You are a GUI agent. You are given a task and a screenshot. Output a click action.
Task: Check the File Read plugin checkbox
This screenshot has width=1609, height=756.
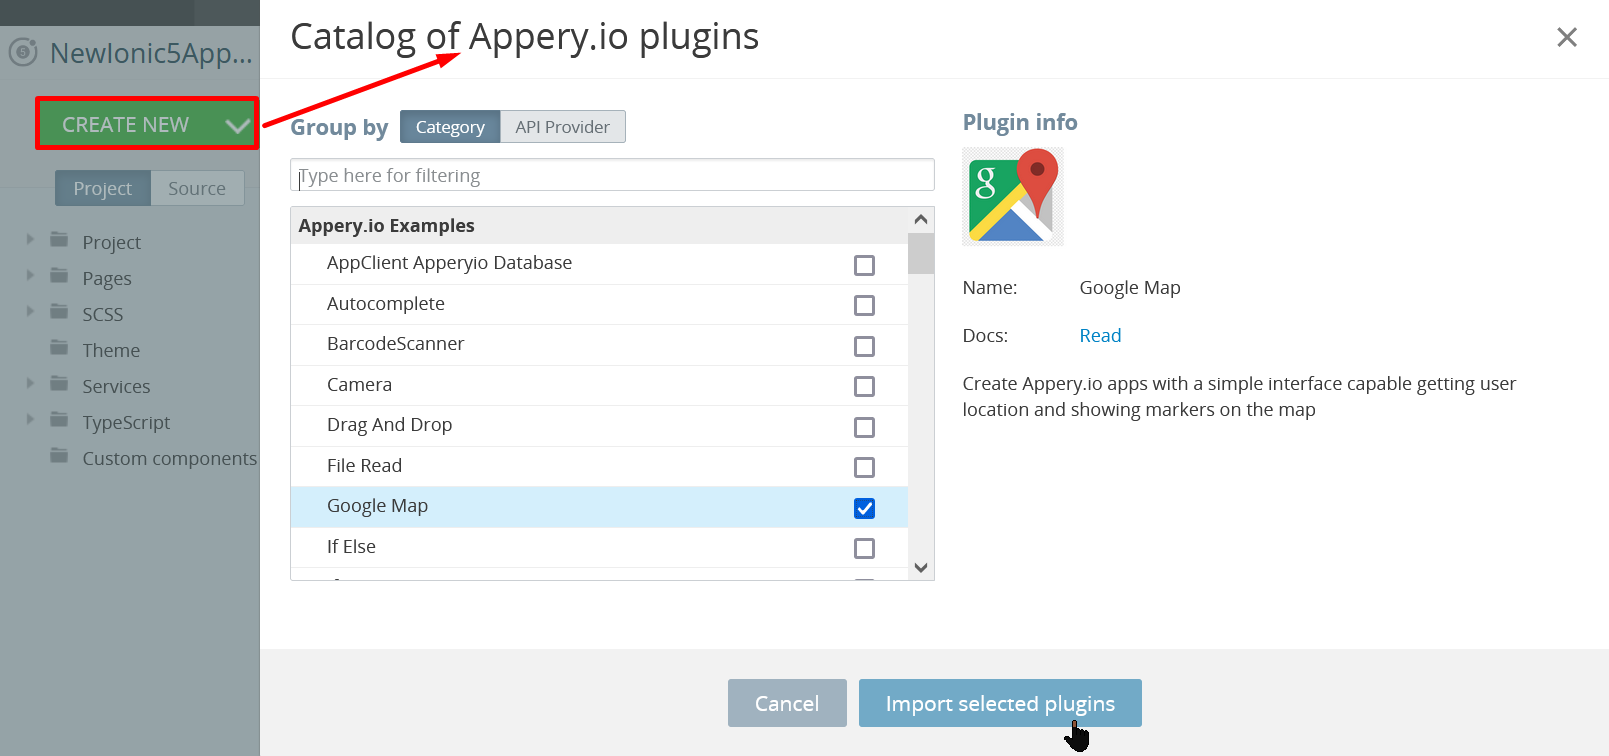coord(864,467)
